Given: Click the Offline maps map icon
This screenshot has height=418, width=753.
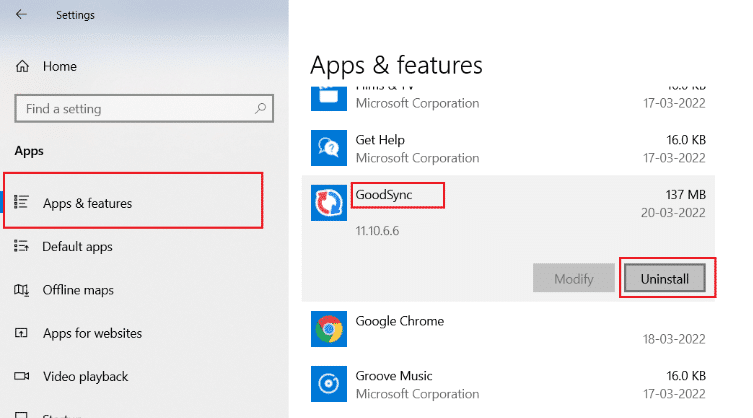Looking at the screenshot, I should [21, 290].
